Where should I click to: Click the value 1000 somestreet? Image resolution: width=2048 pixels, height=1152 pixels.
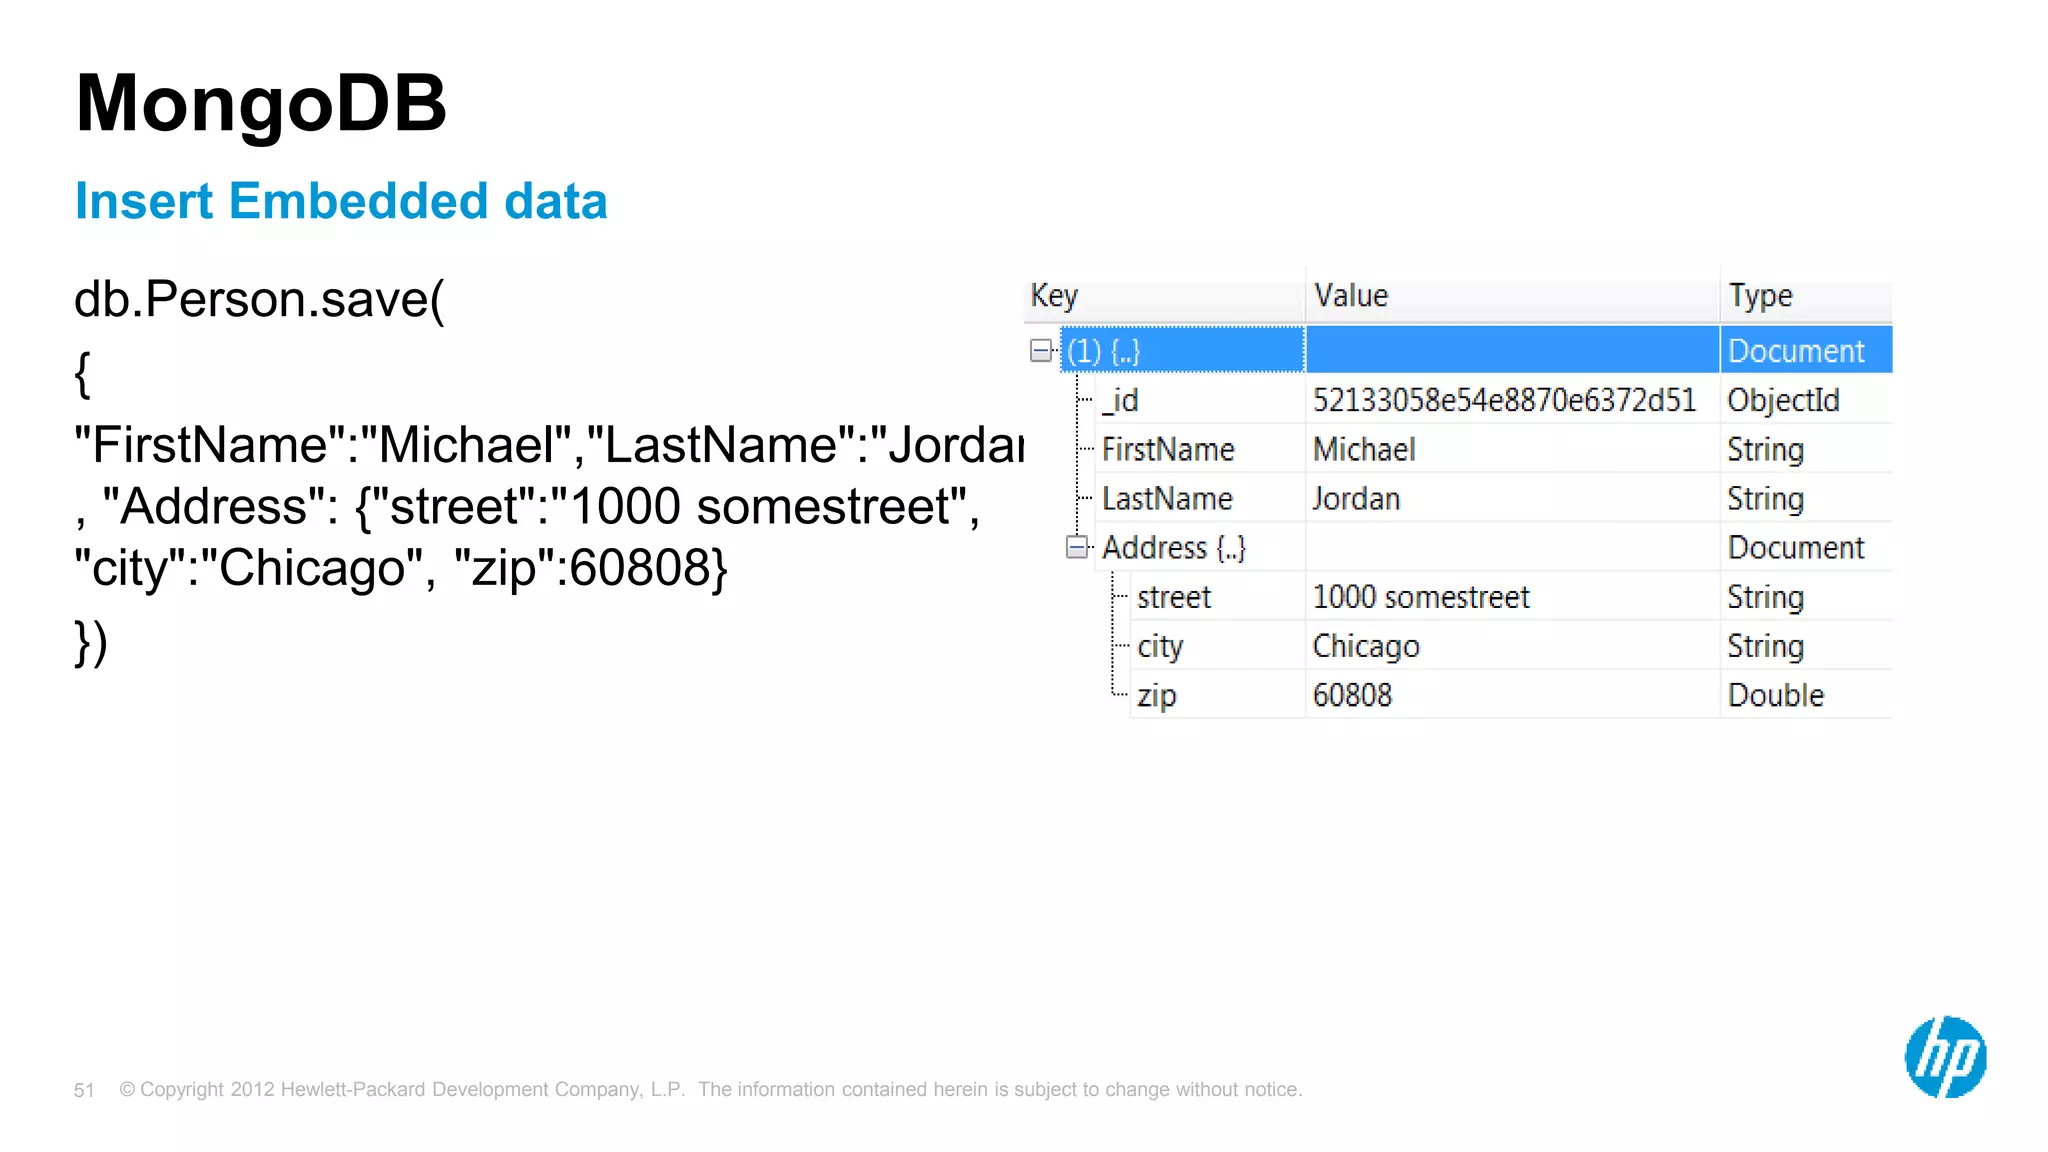tap(1421, 597)
